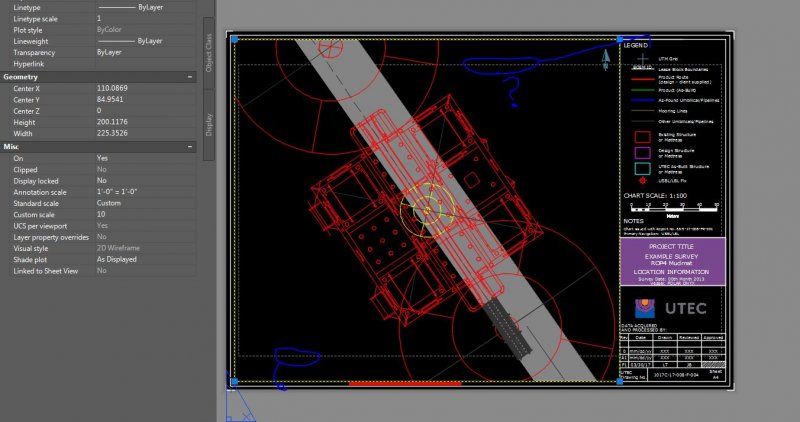Open the Annotation scale 1'-0" = 1'-0" value

117,192
